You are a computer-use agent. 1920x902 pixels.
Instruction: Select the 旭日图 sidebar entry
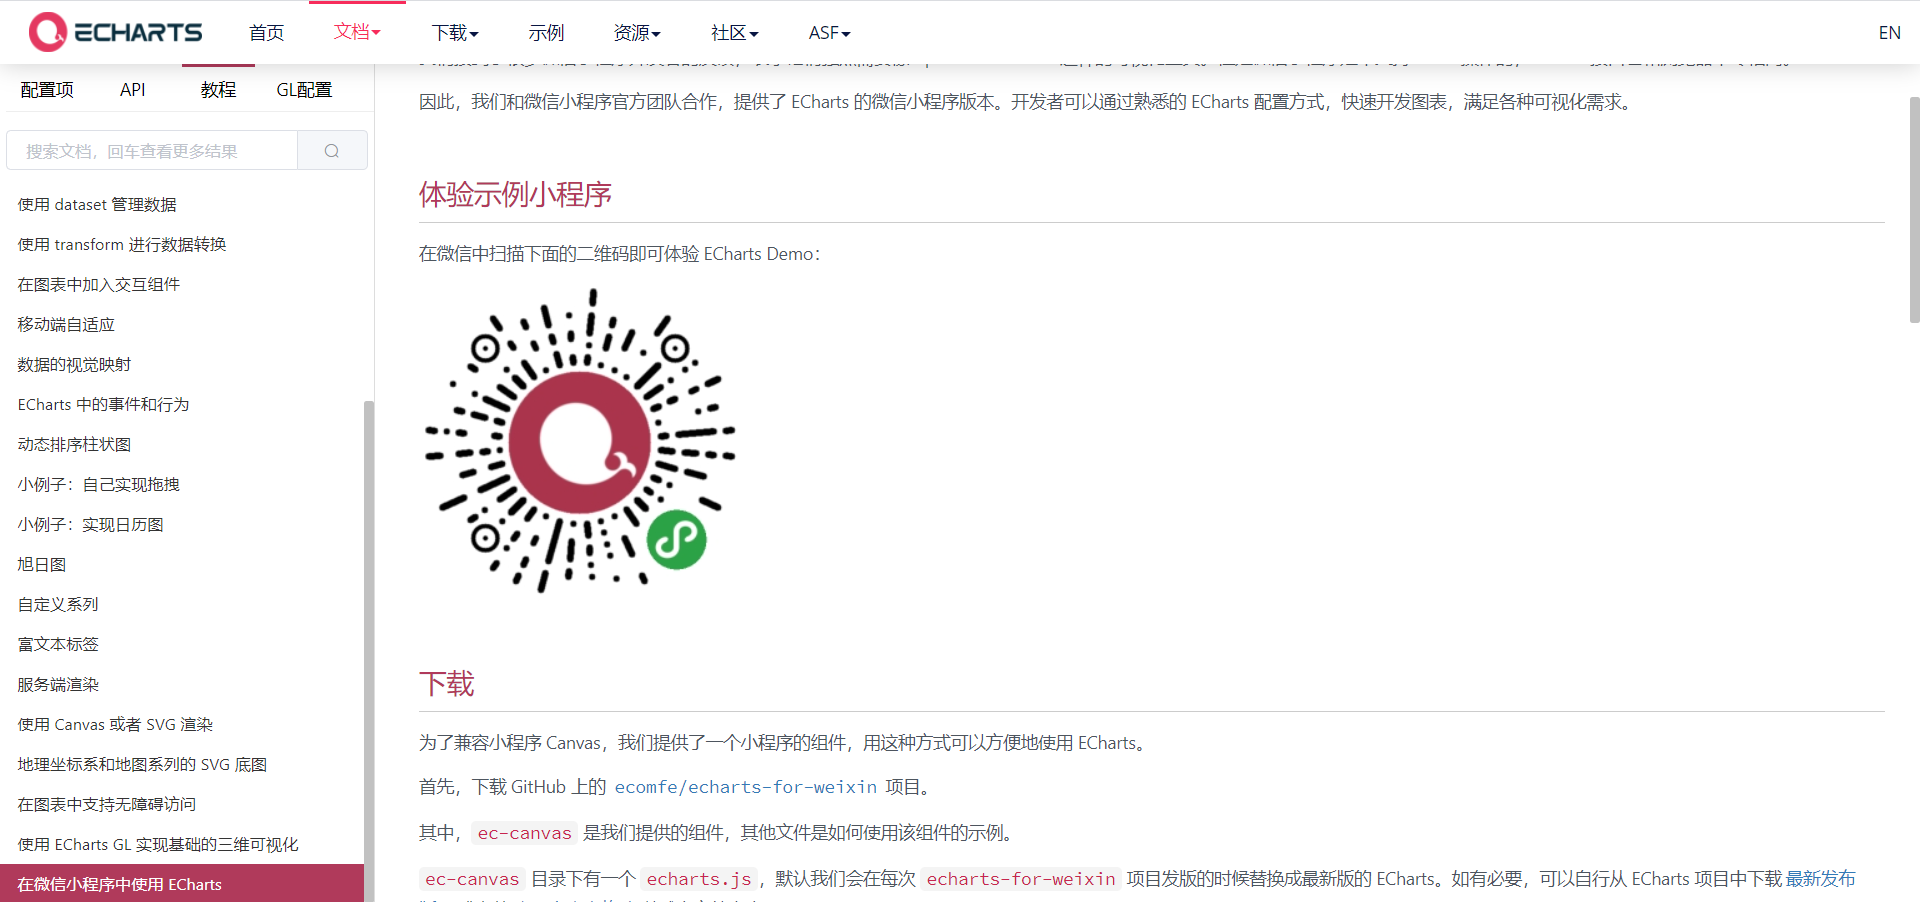pos(41,564)
